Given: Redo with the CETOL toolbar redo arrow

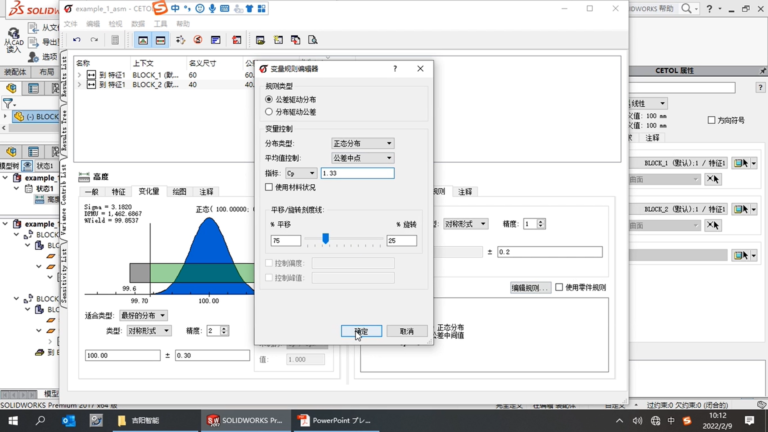Looking at the screenshot, I should [x=94, y=40].
